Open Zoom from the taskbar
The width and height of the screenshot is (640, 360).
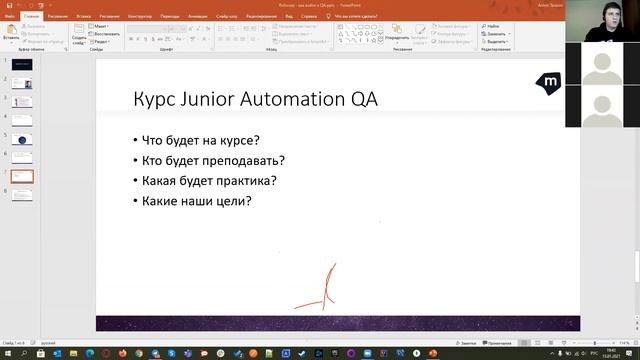[367, 353]
